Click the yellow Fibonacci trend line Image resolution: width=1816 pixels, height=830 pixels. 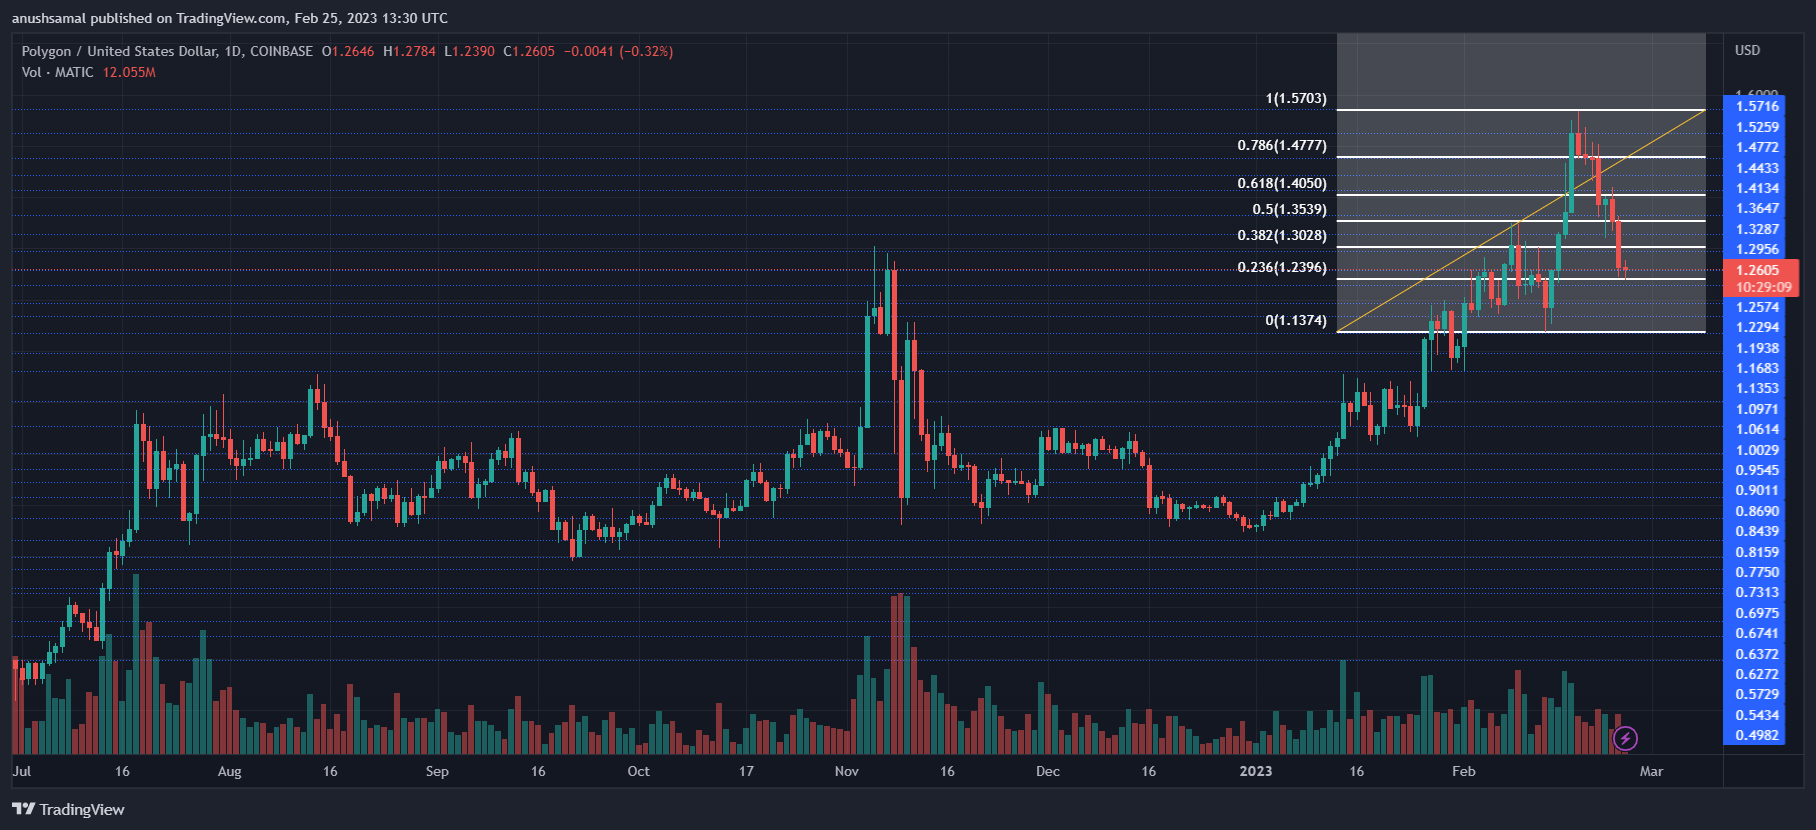pyautogui.click(x=1520, y=221)
